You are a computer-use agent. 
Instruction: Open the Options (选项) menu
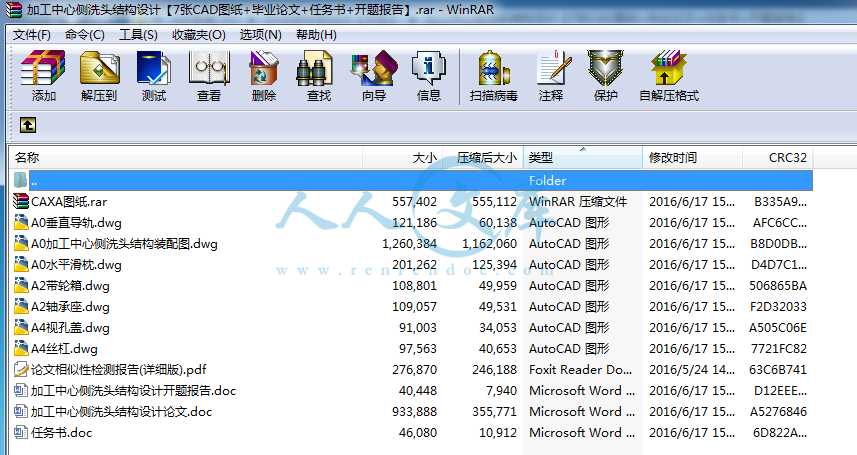(x=260, y=35)
